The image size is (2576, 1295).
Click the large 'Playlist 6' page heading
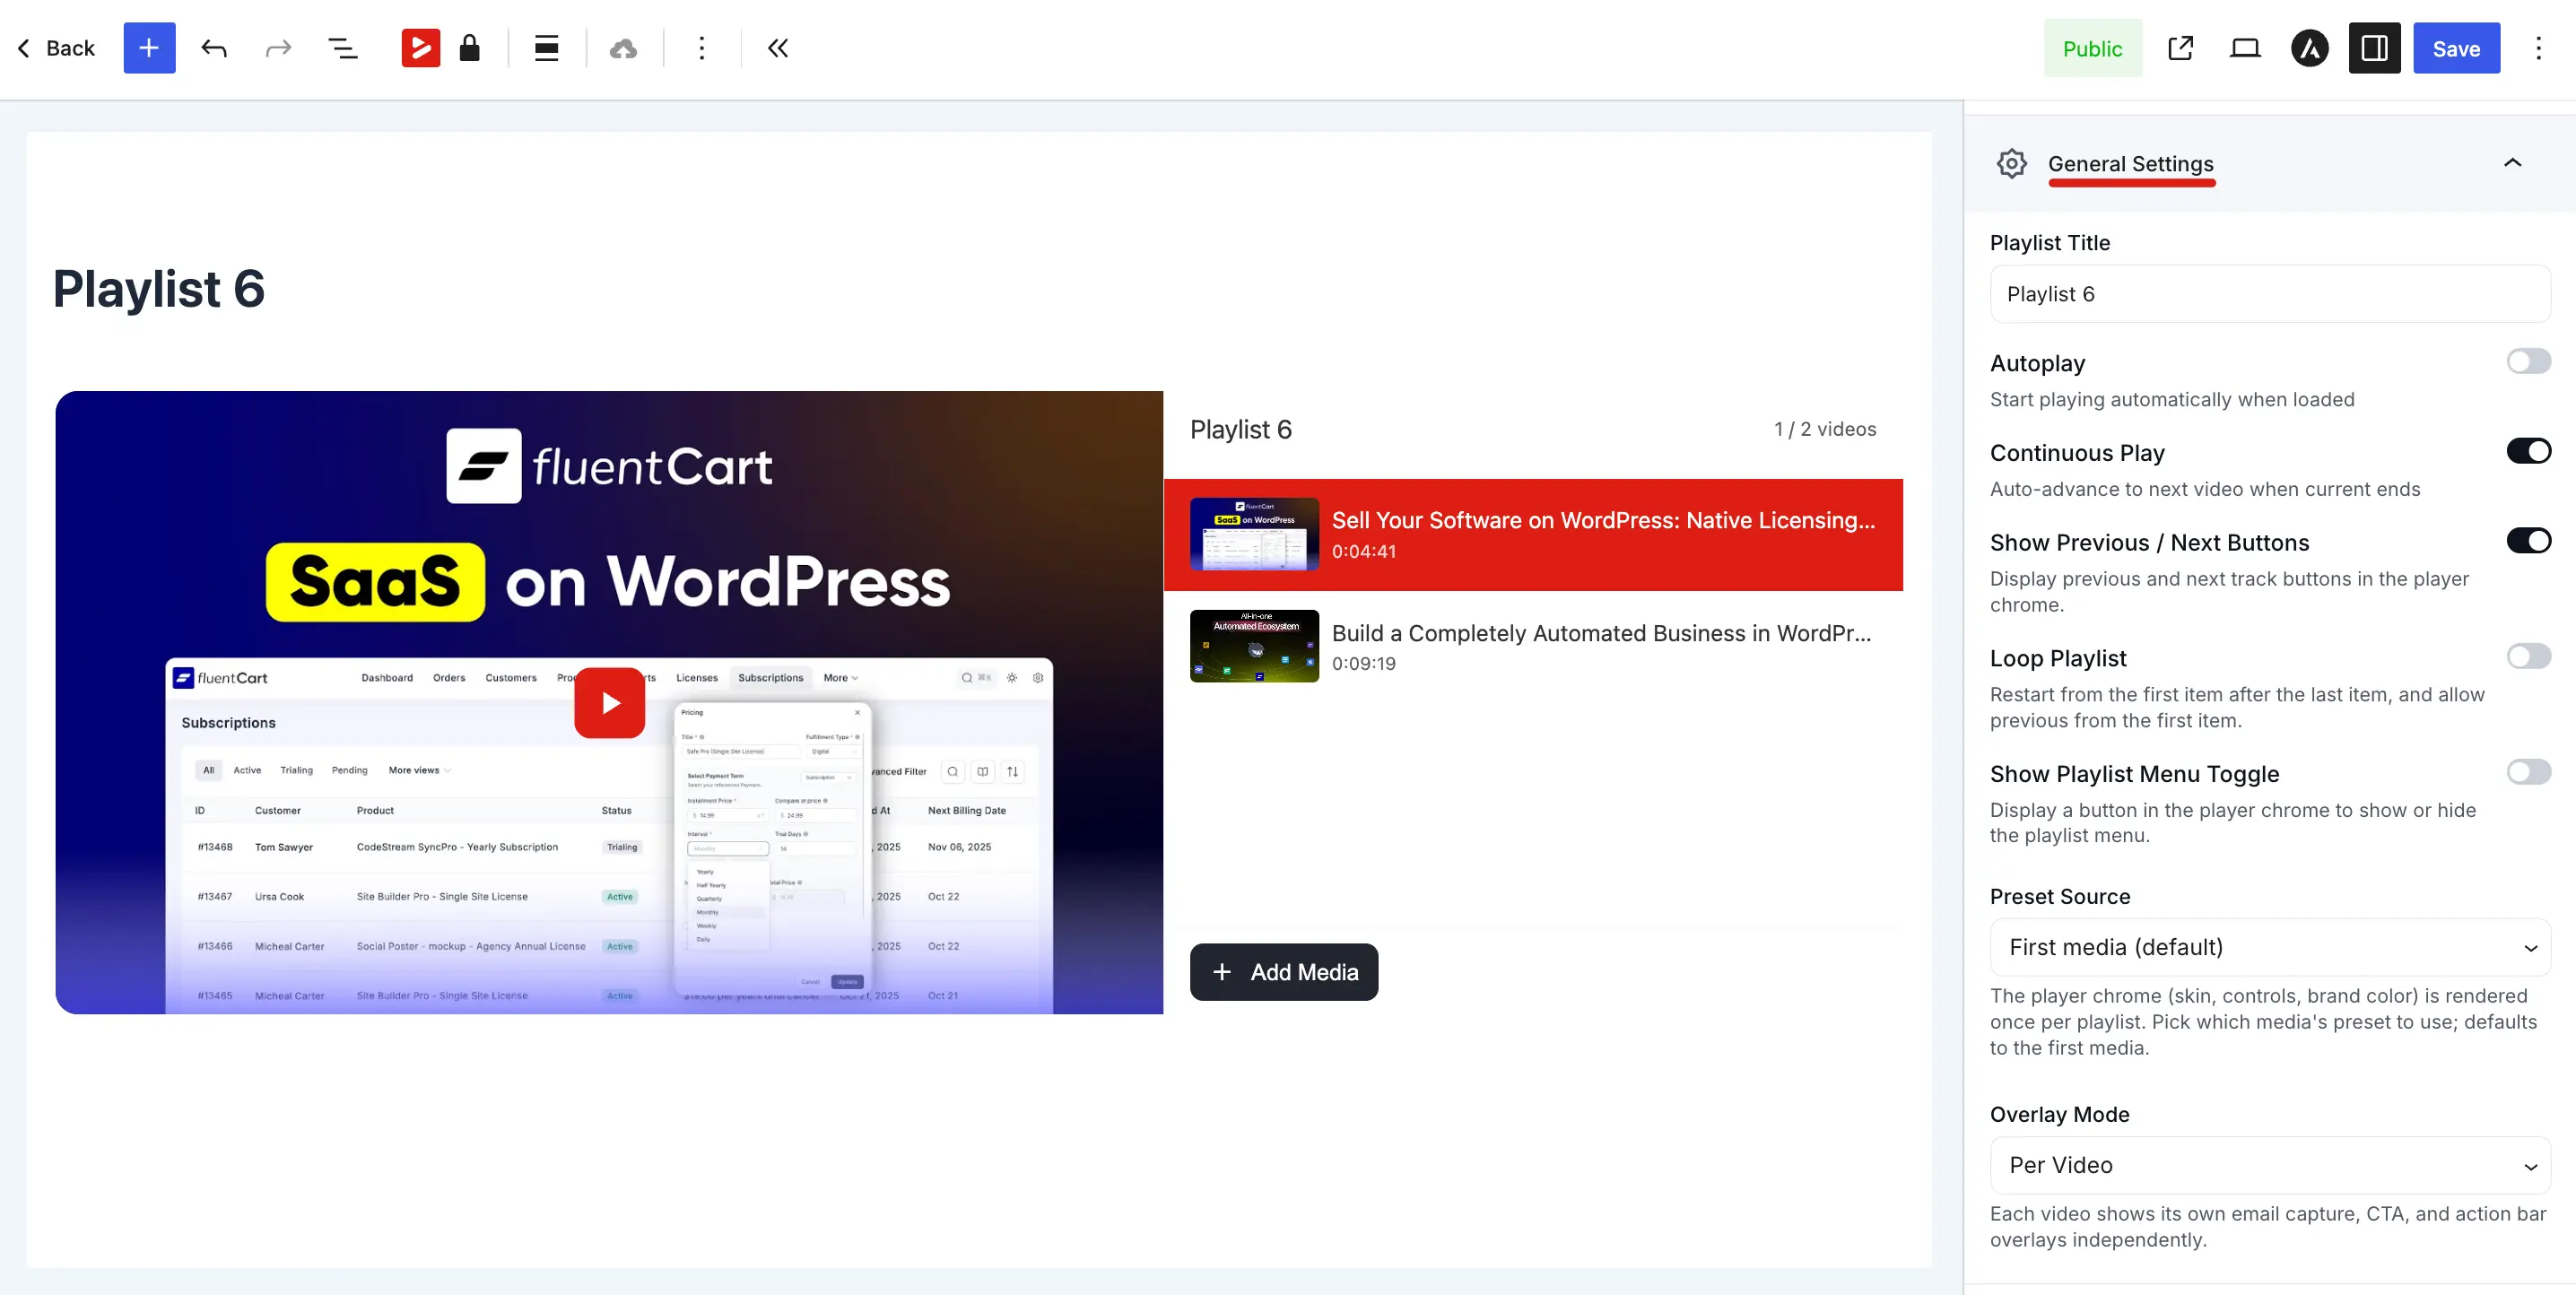pos(158,289)
